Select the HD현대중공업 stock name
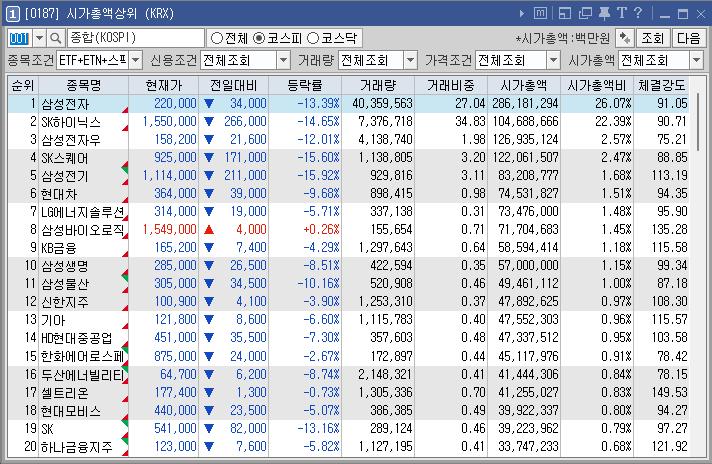712x464 pixels. tap(76, 338)
